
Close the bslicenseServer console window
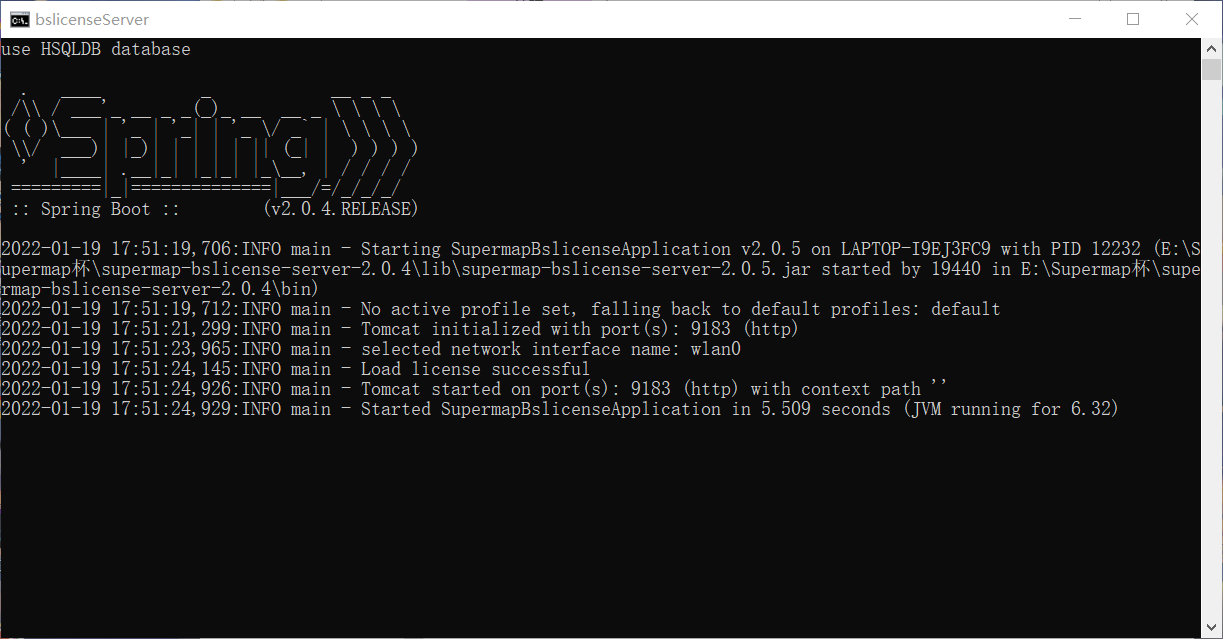tap(1192, 19)
